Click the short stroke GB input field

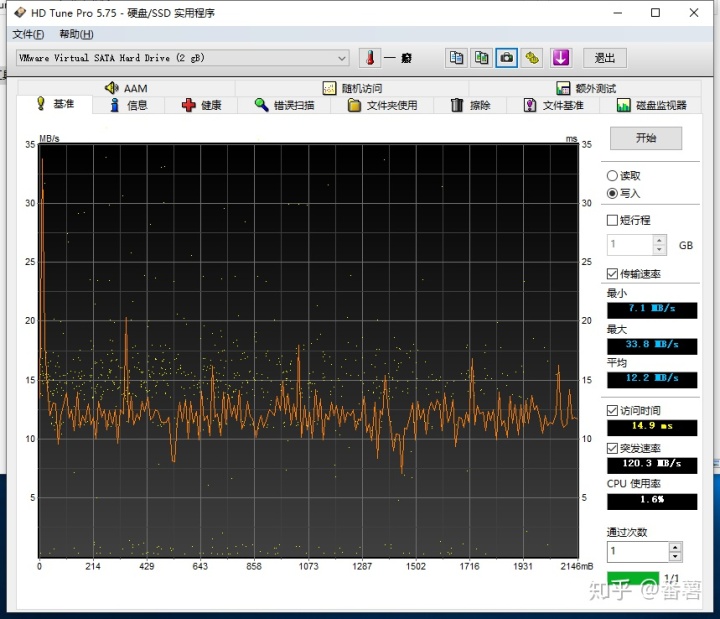630,245
